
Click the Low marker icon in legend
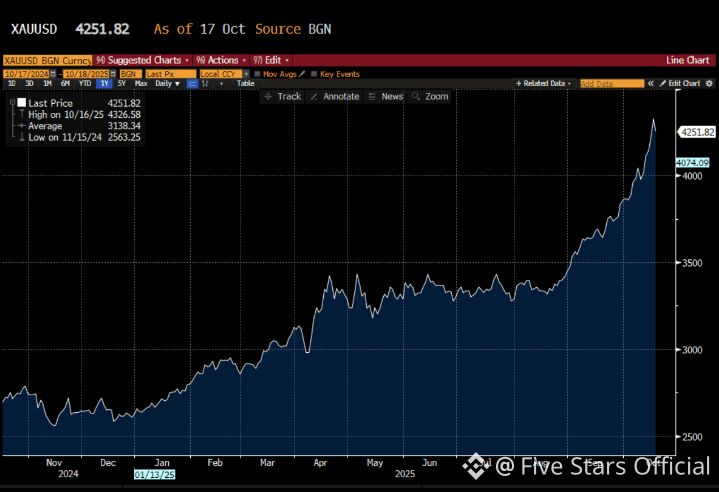coord(22,137)
